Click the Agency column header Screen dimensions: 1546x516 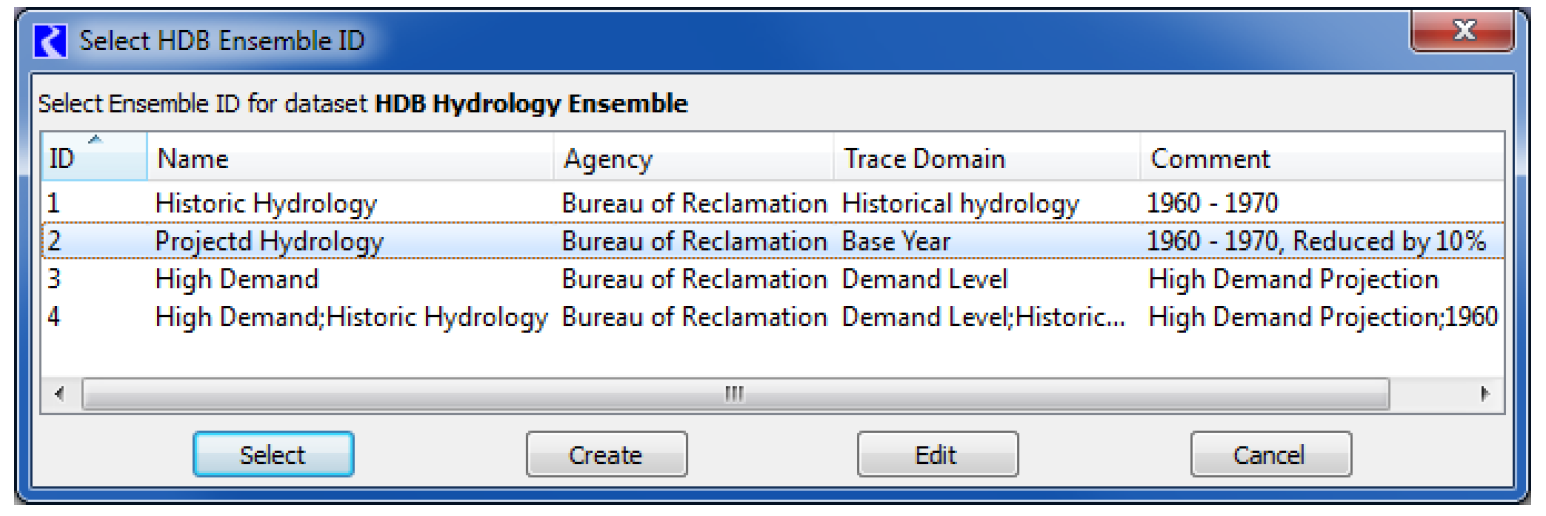click(x=692, y=159)
